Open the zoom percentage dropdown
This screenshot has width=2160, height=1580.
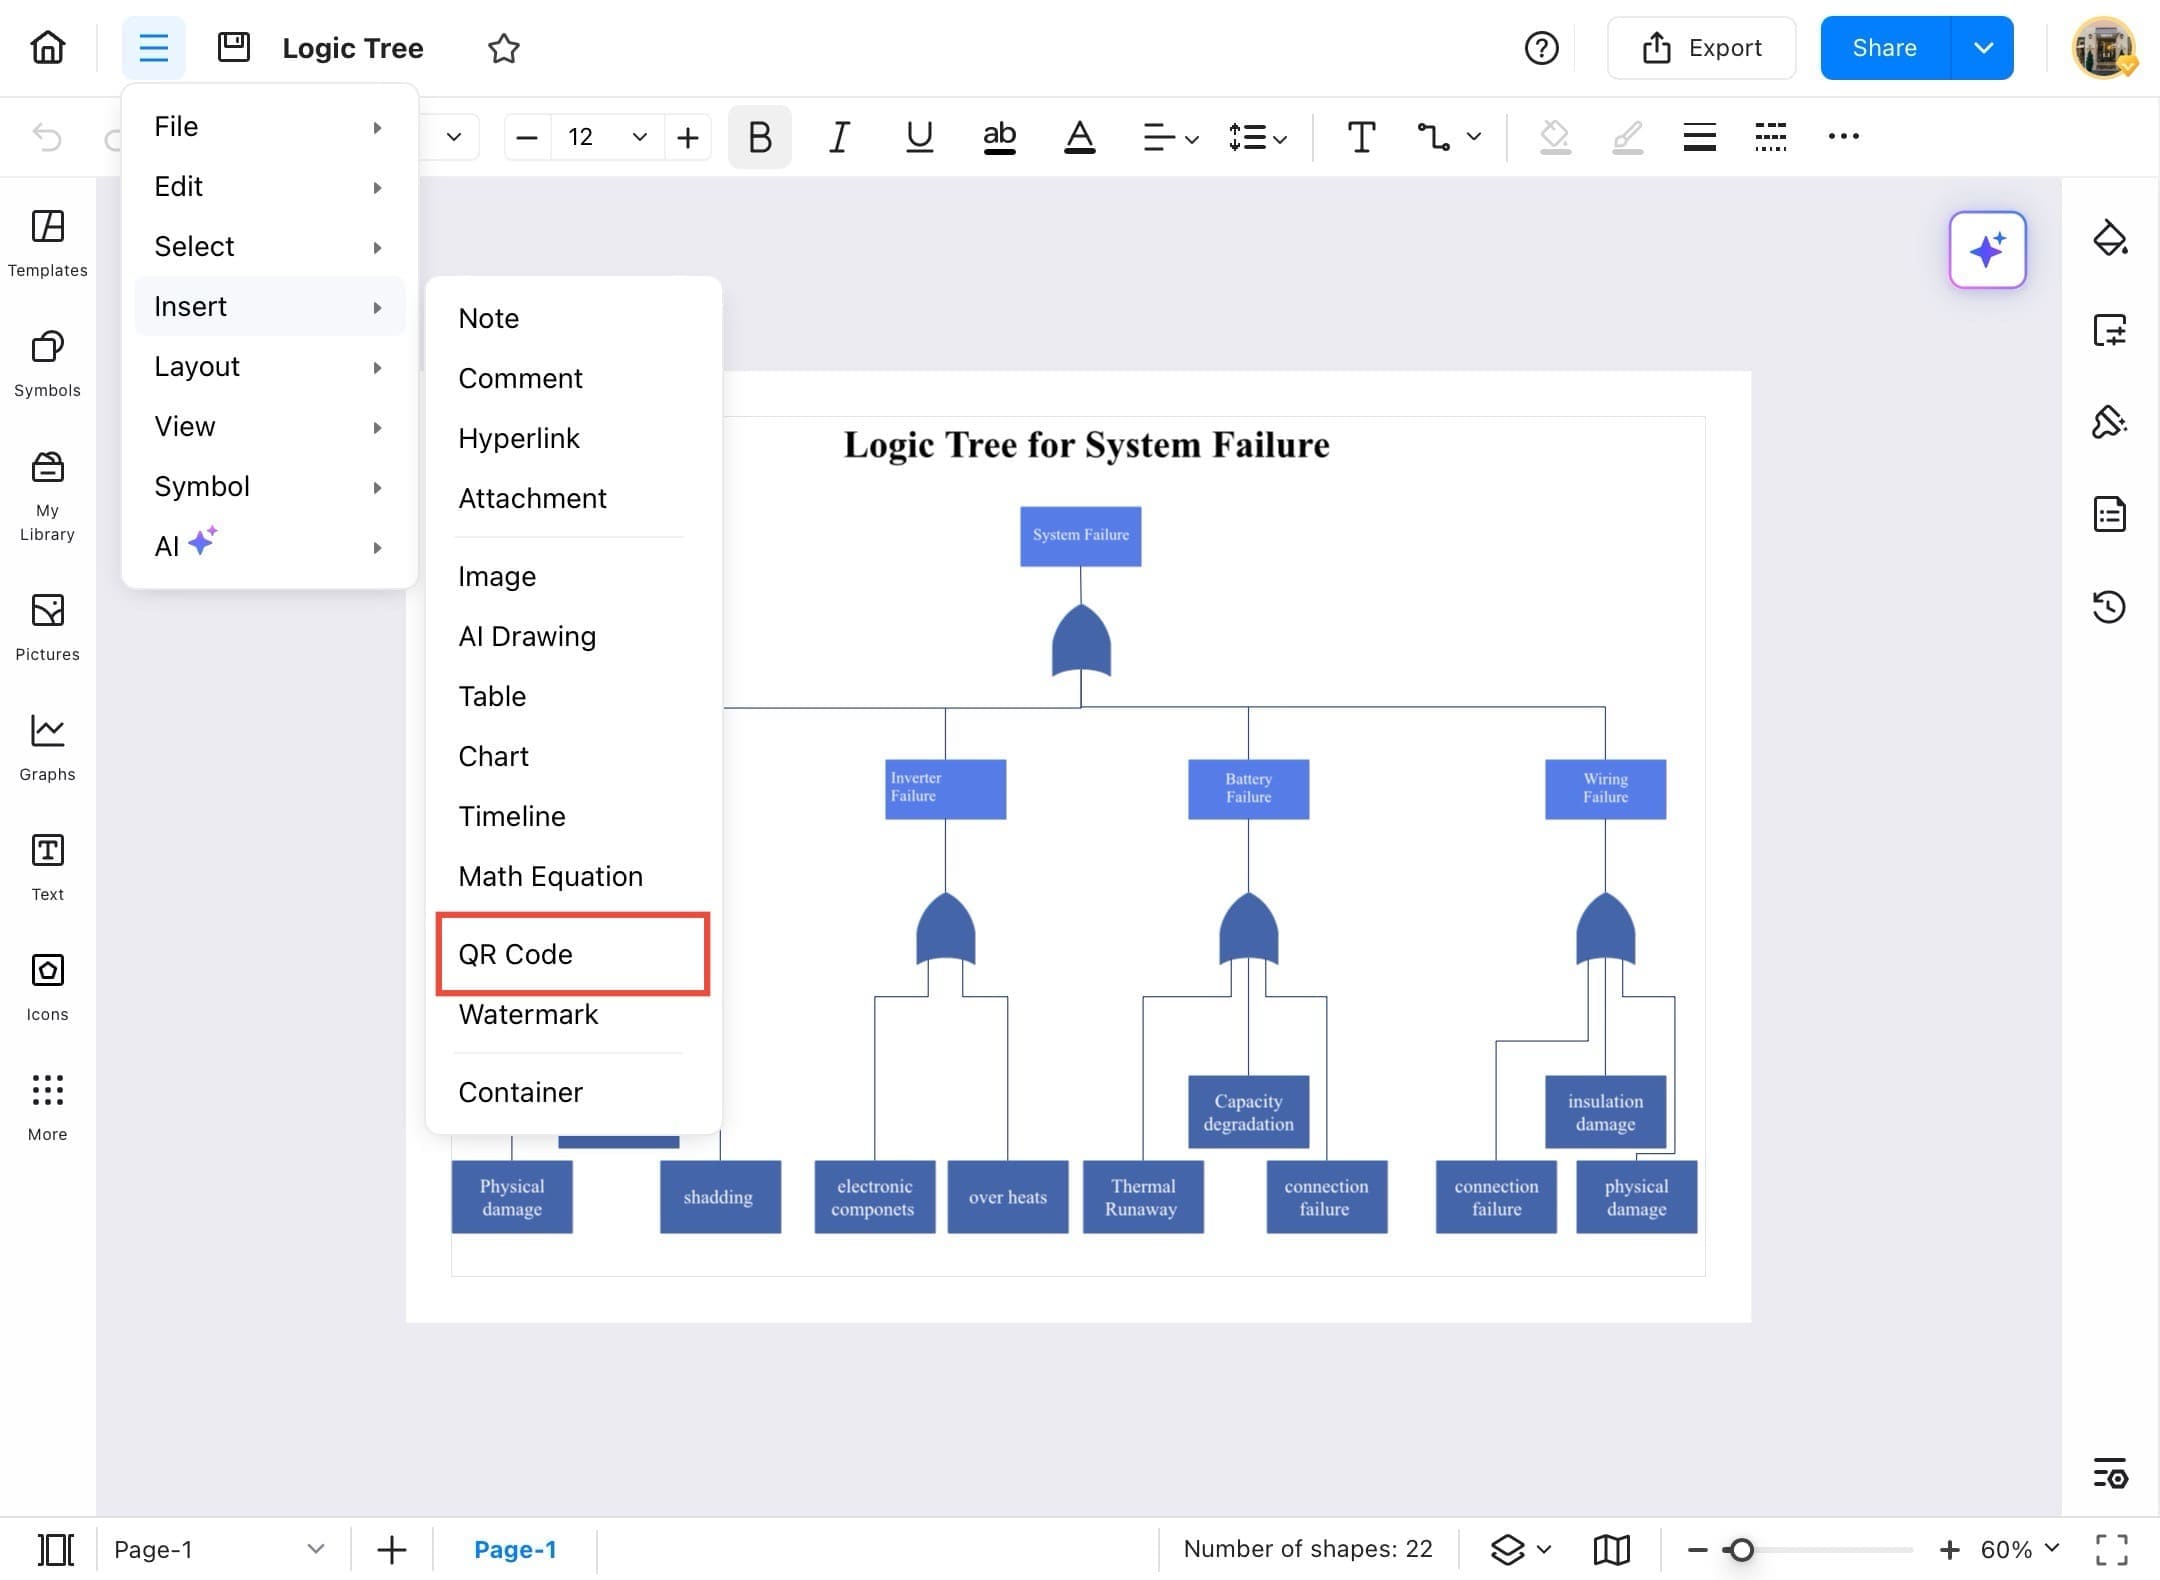[2020, 1549]
